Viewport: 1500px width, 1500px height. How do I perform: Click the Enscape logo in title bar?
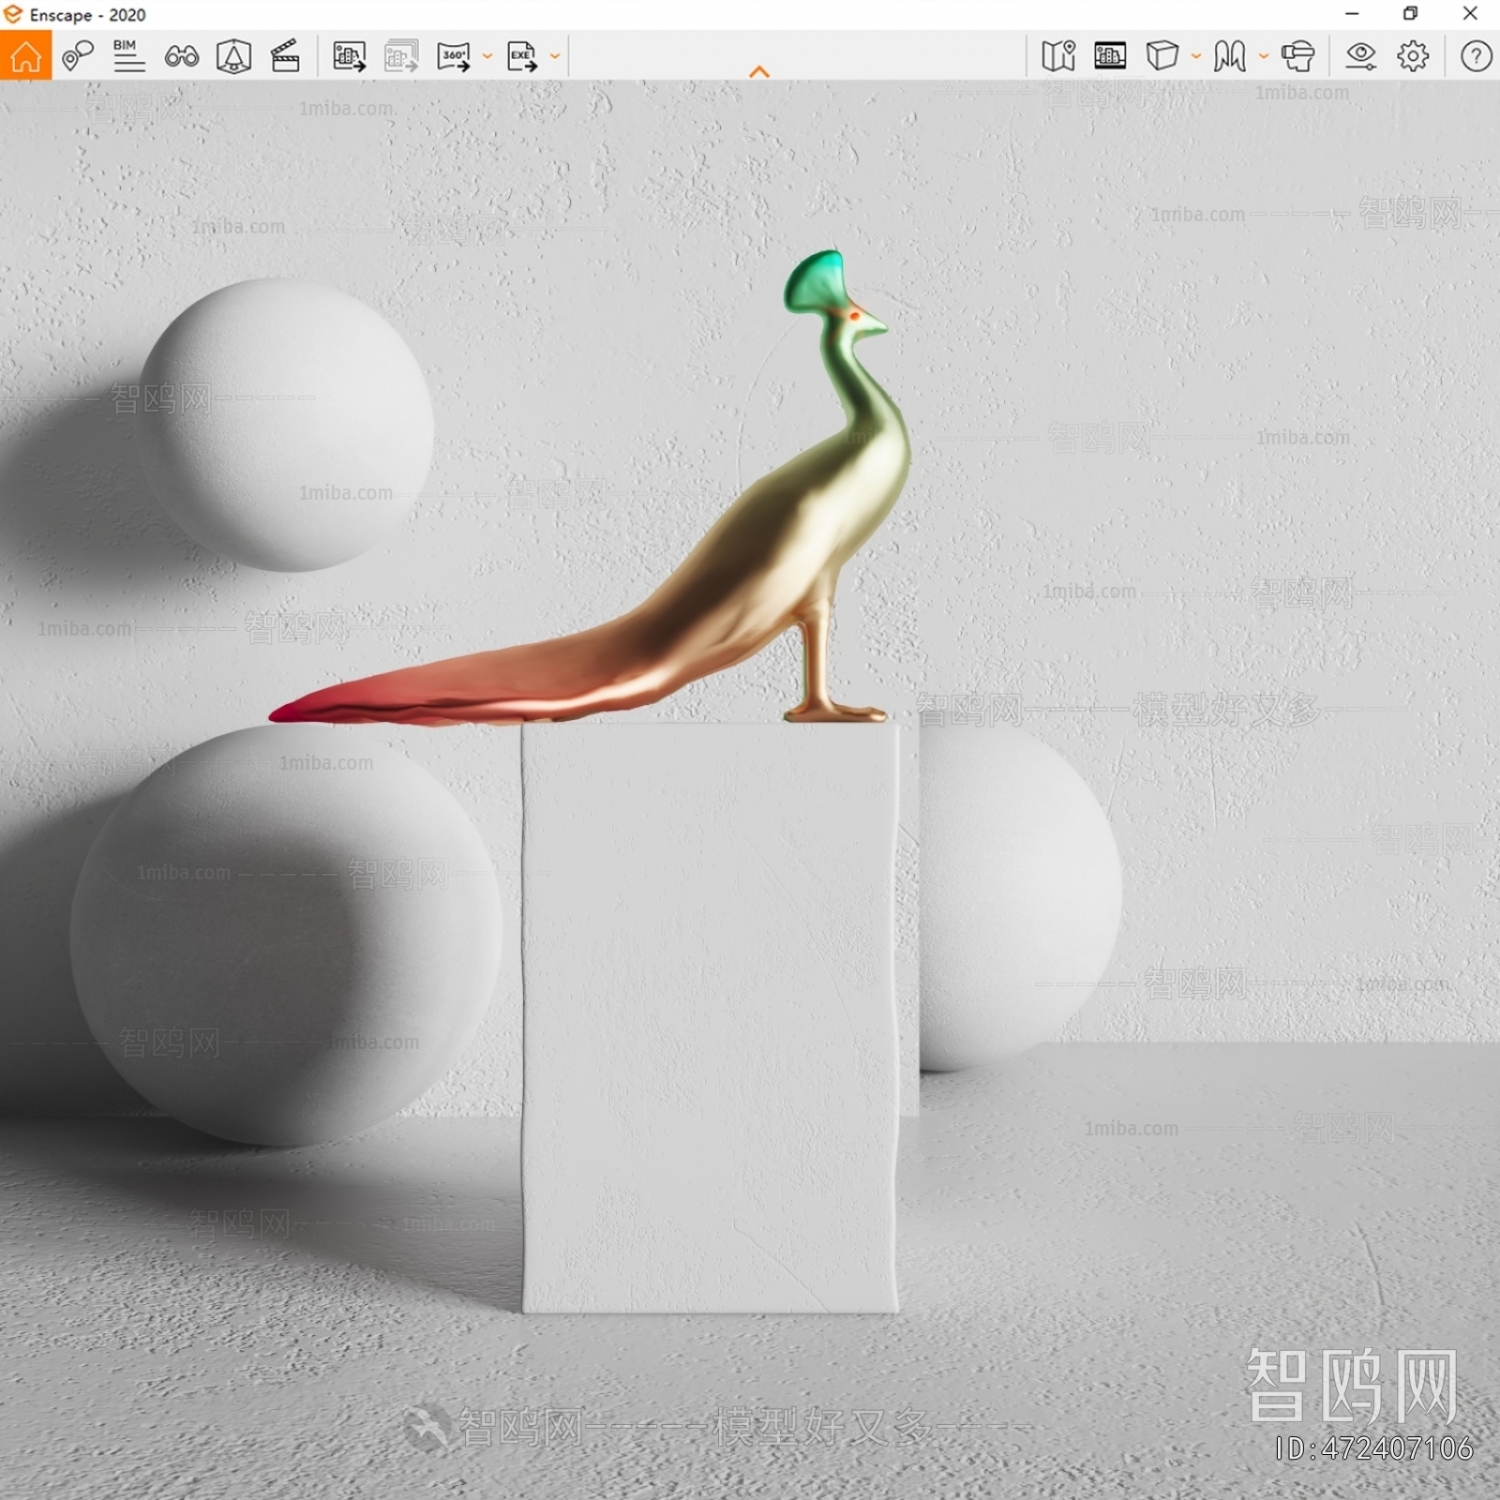coord(13,14)
